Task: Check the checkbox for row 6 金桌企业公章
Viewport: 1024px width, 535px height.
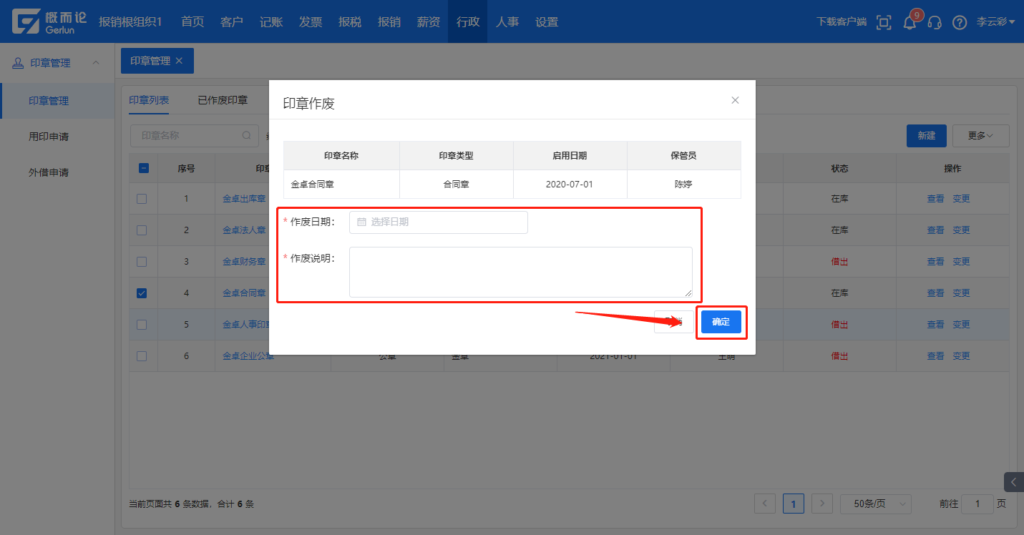Action: pos(142,356)
